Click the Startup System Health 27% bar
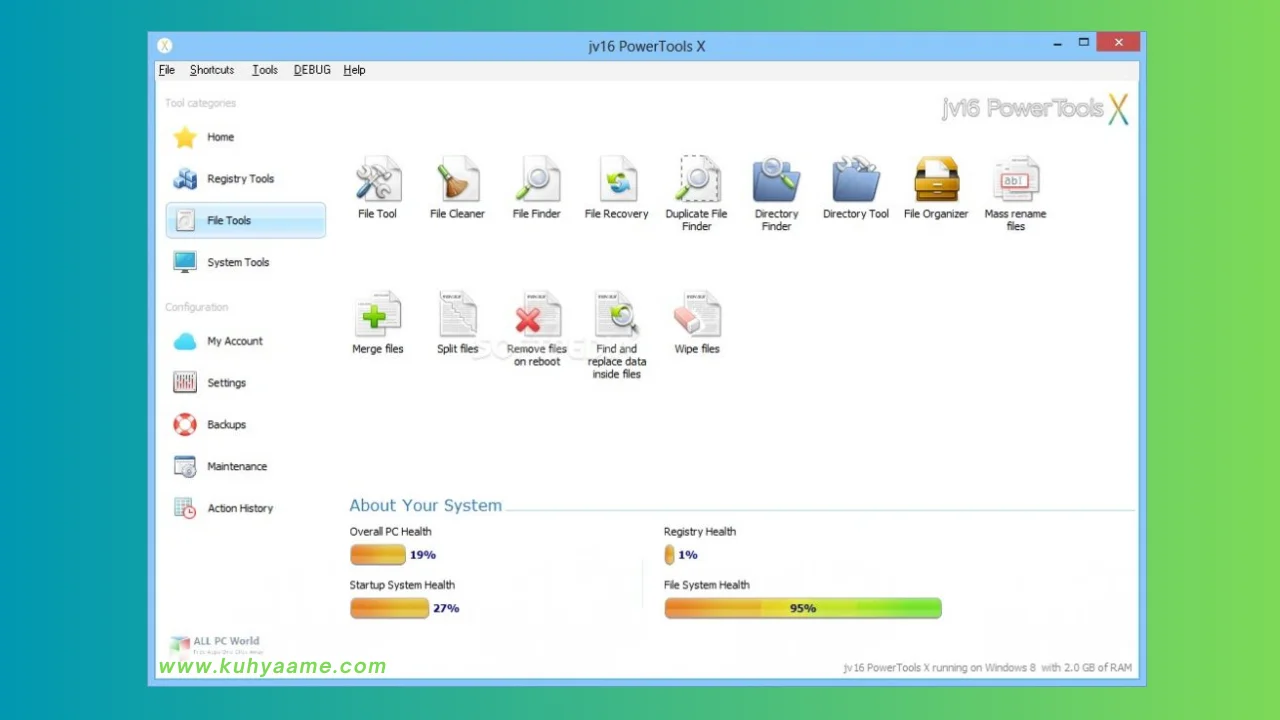The image size is (1280, 720). (x=389, y=608)
